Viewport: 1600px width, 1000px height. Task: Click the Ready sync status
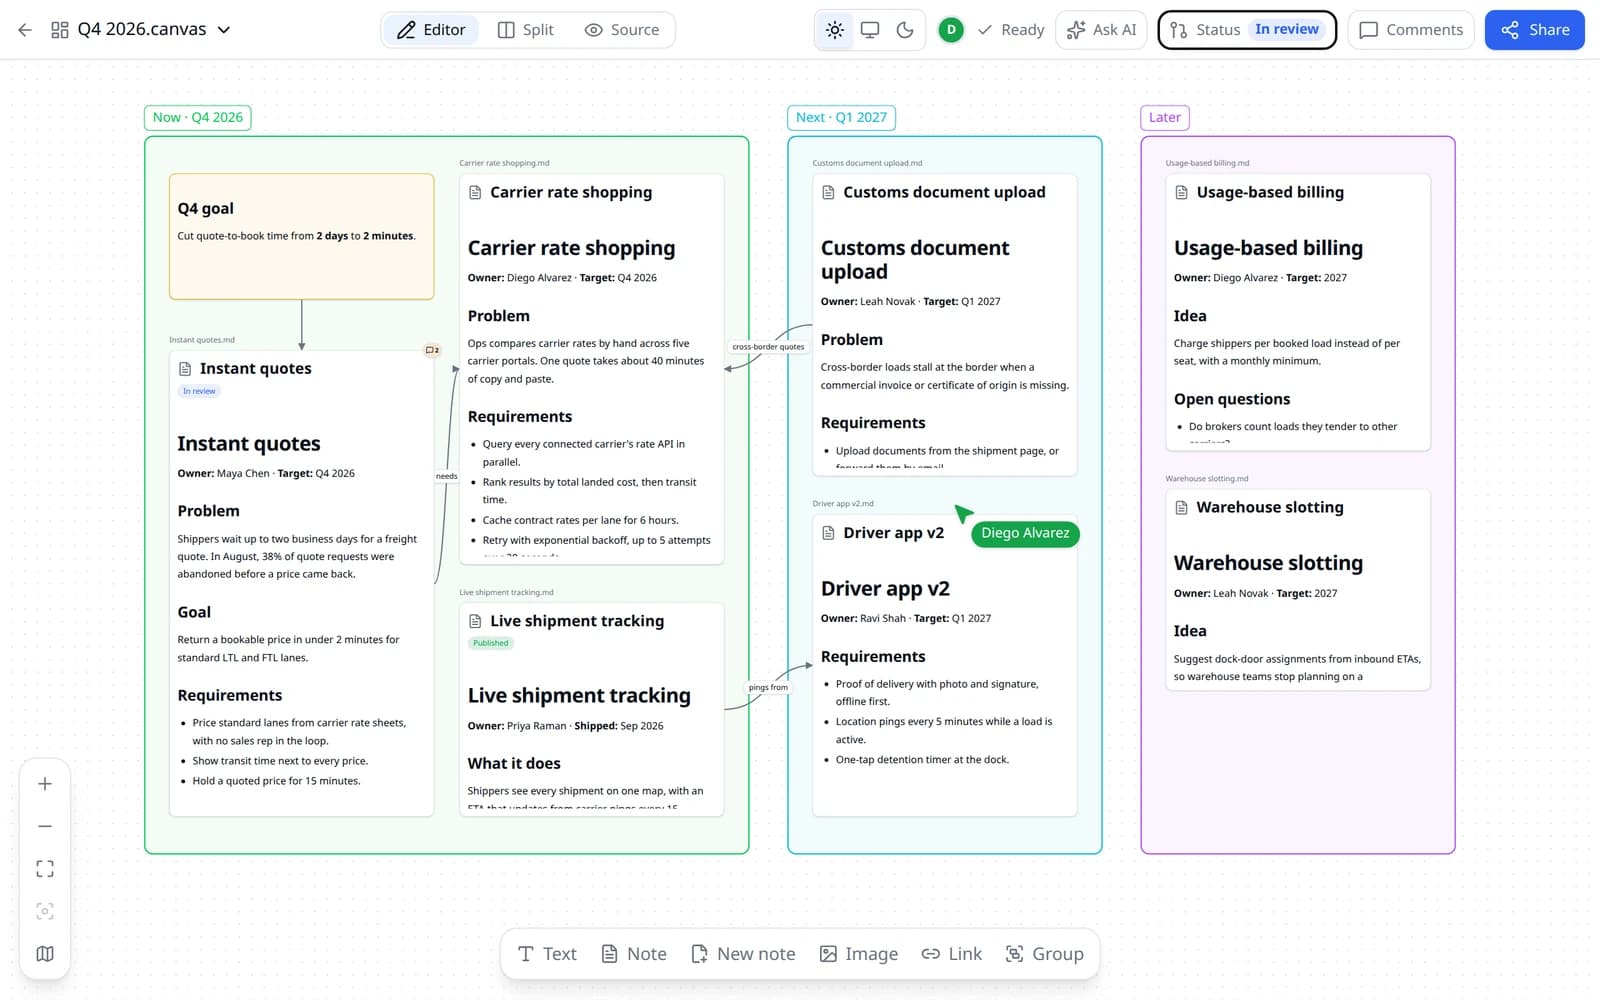(x=1011, y=30)
